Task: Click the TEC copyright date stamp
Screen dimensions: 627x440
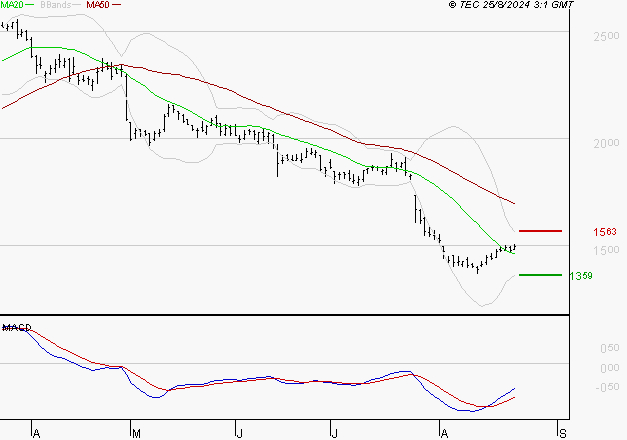Action: click(x=511, y=5)
